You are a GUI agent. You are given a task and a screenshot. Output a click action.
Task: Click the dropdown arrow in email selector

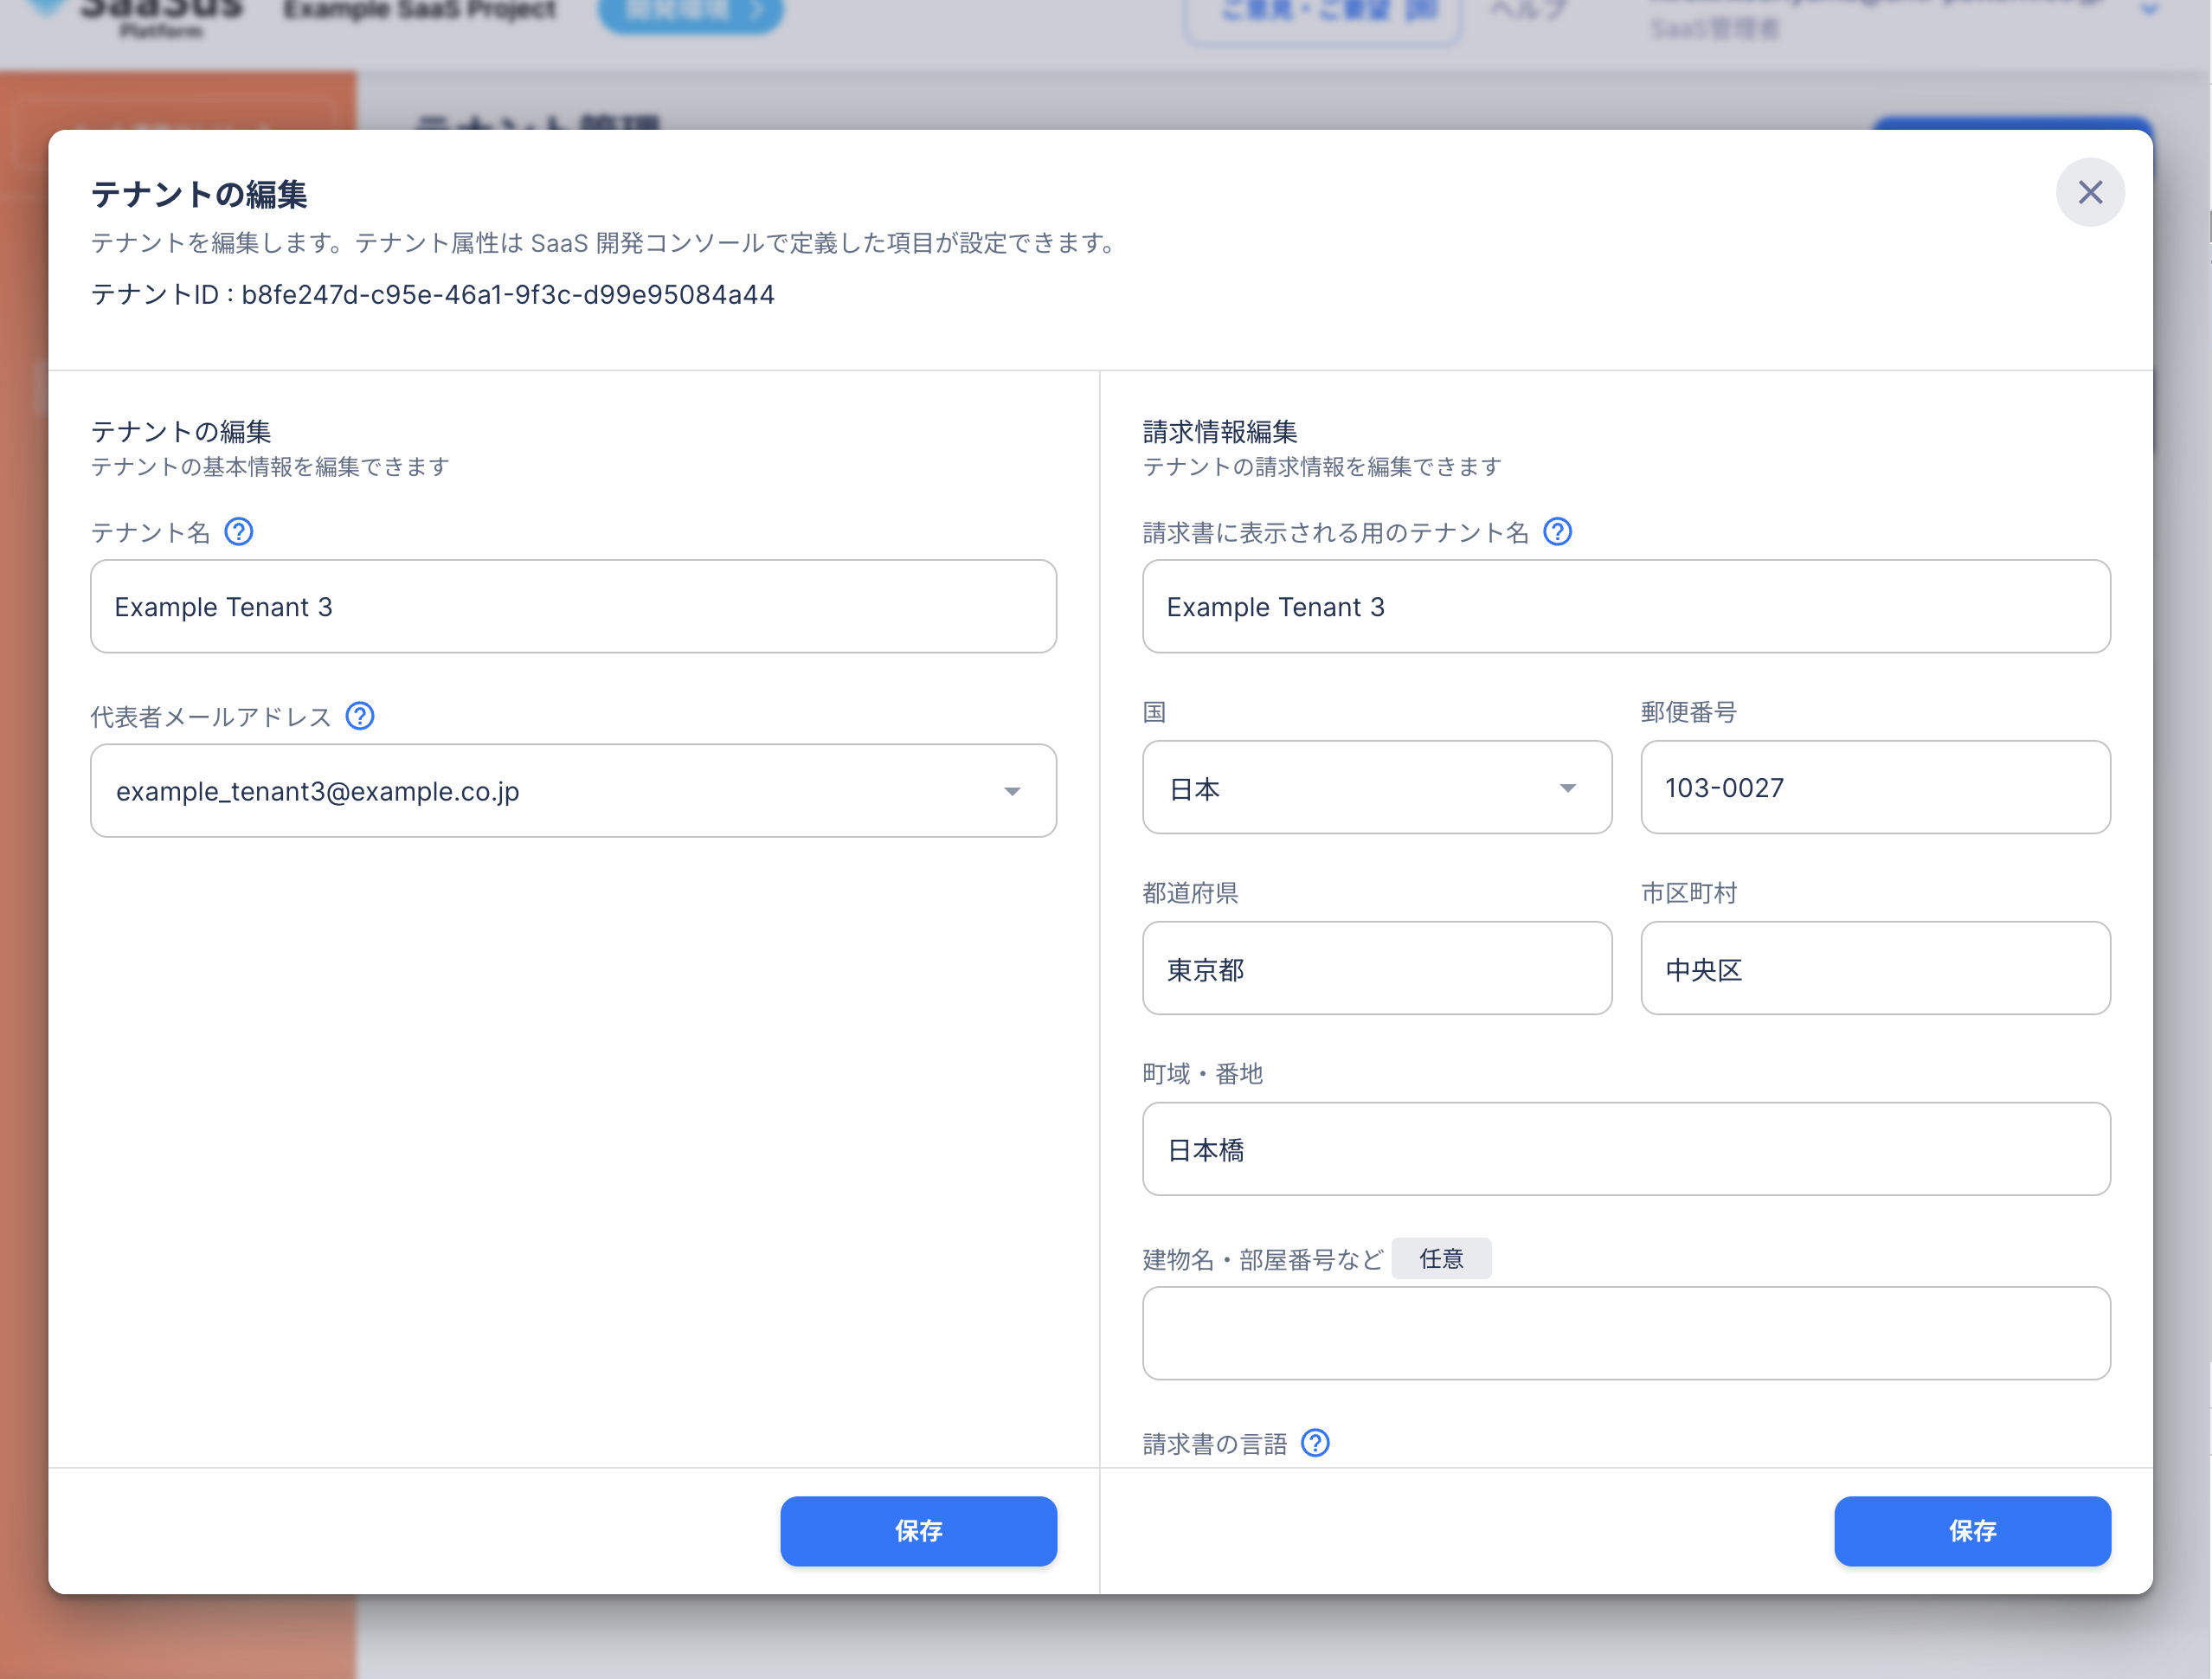tap(1012, 792)
